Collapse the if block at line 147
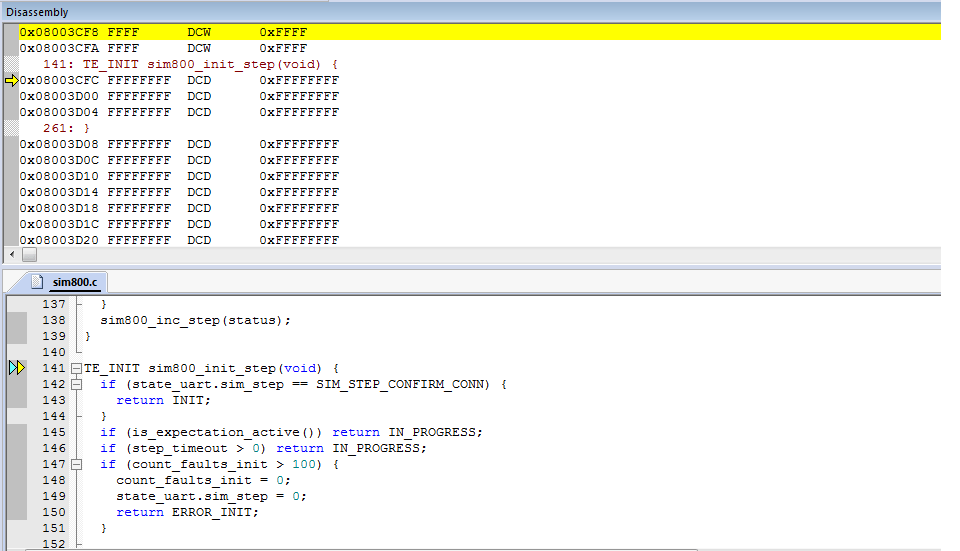This screenshot has height=551, width=960. tap(77, 465)
